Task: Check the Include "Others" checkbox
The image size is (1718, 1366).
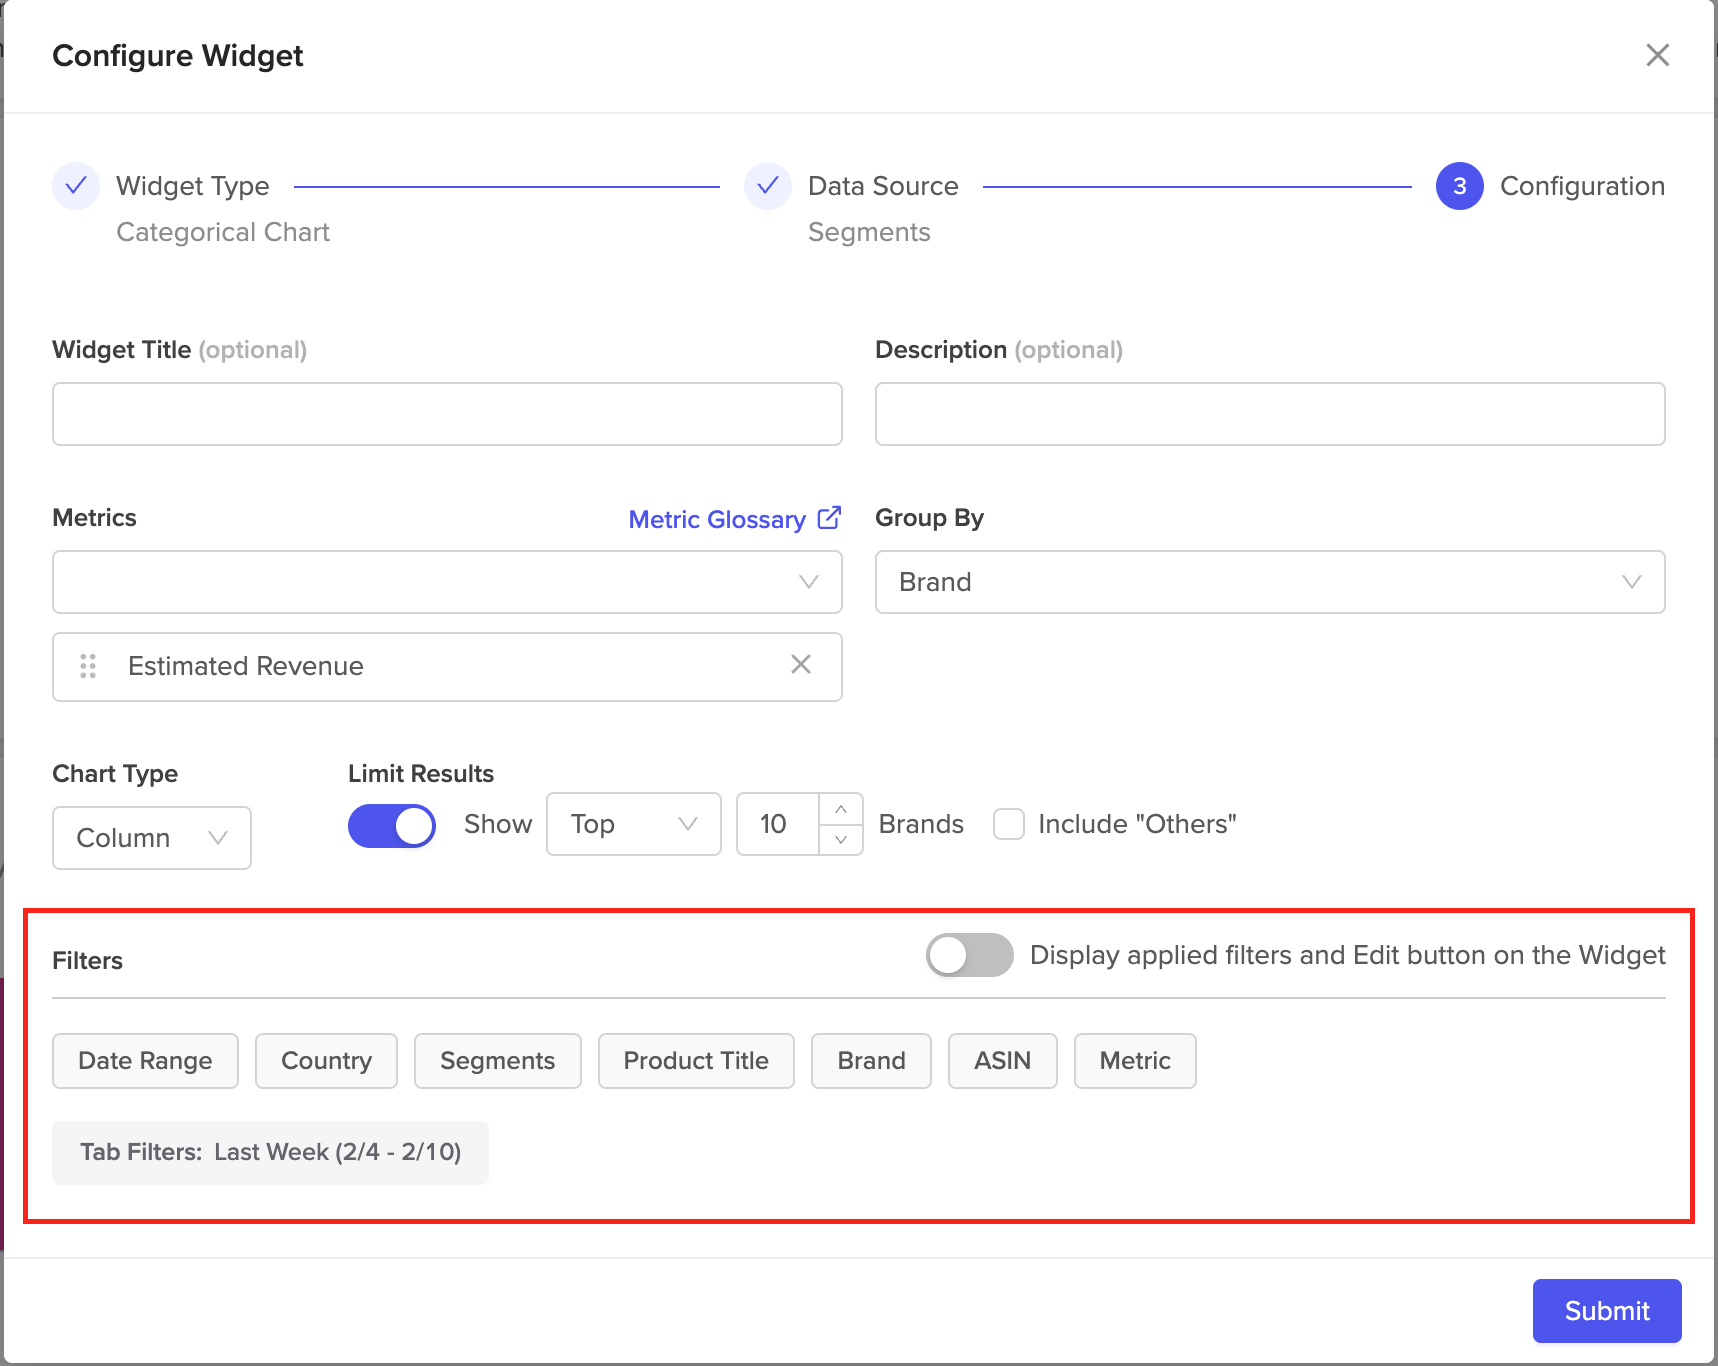Action: pos(1009,824)
